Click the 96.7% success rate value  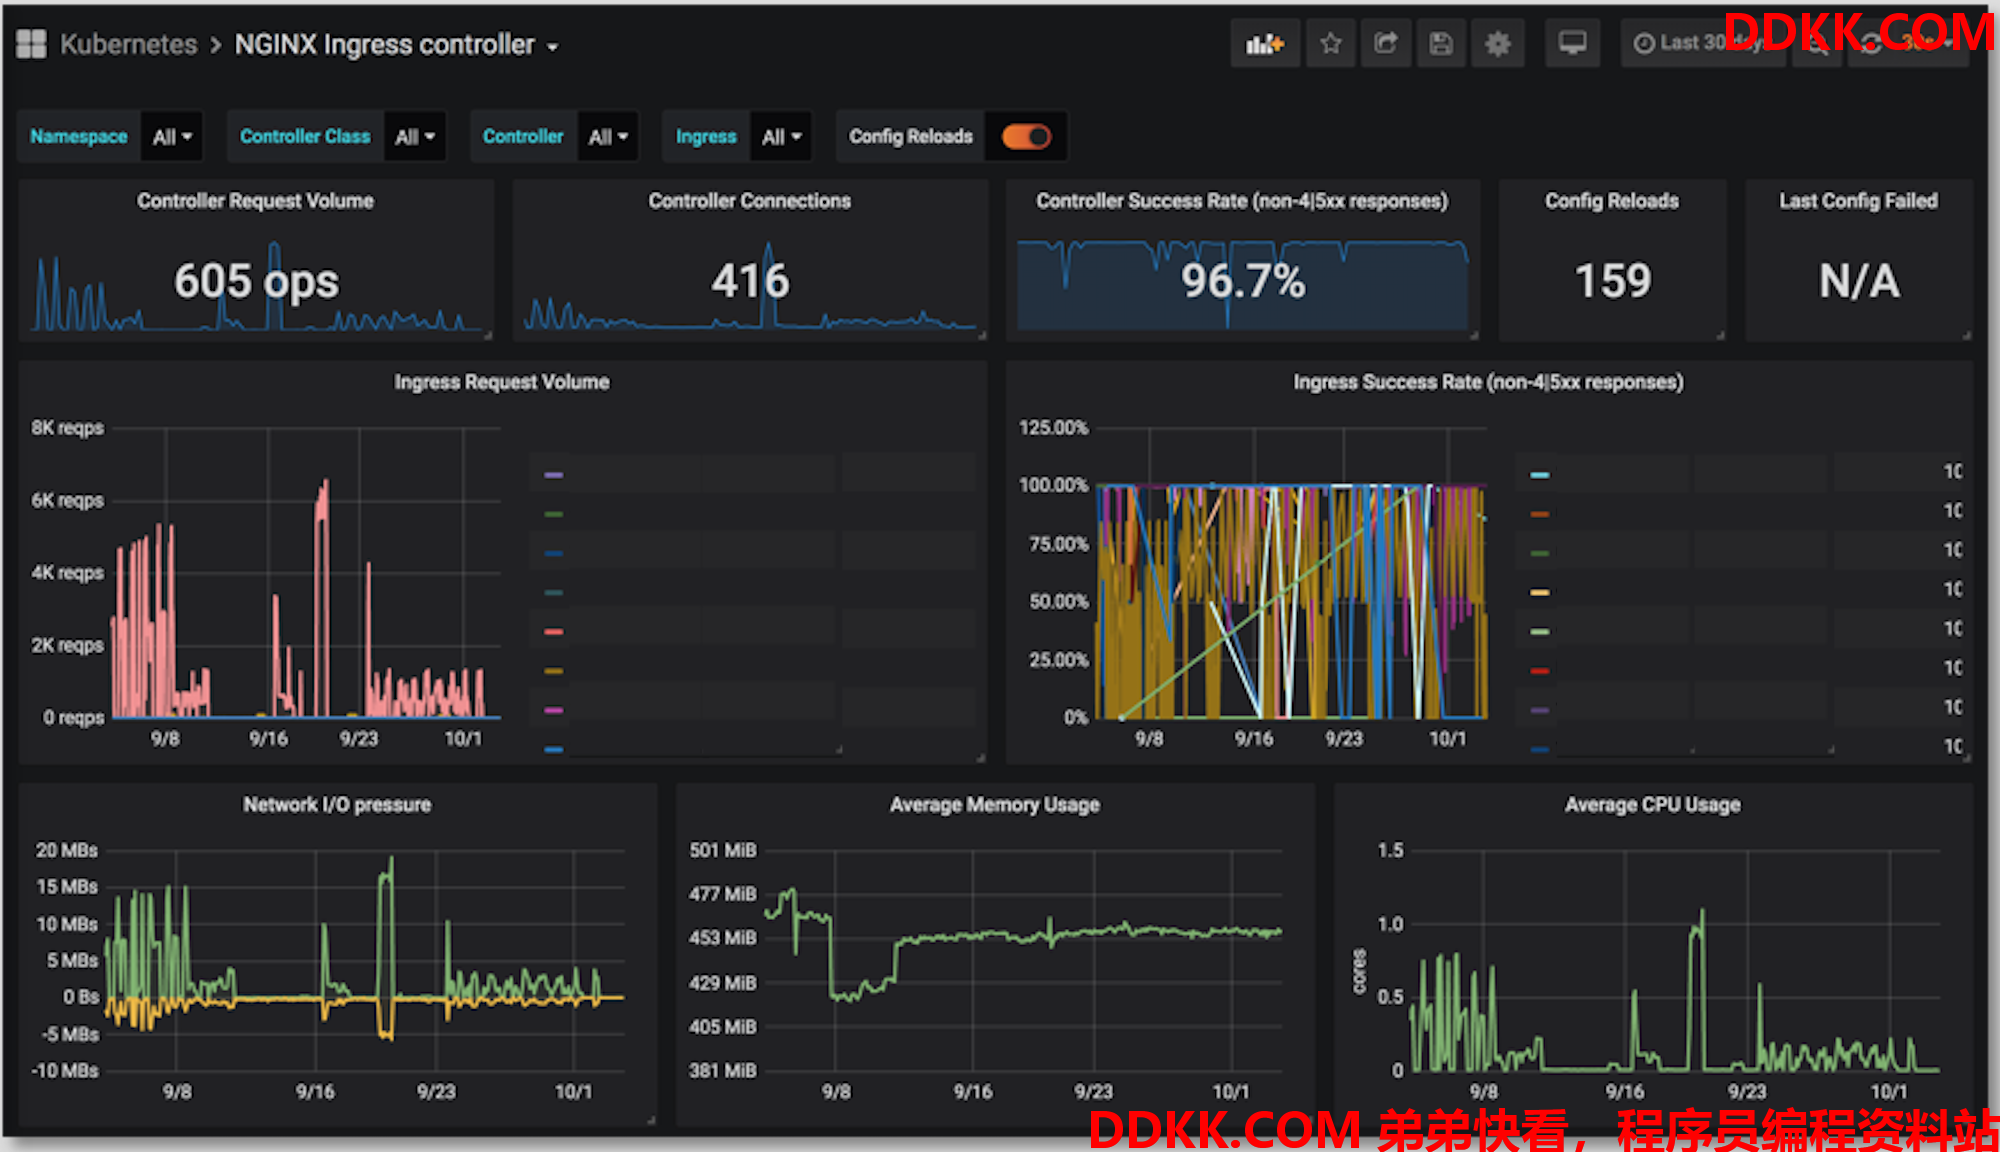pos(1243,281)
